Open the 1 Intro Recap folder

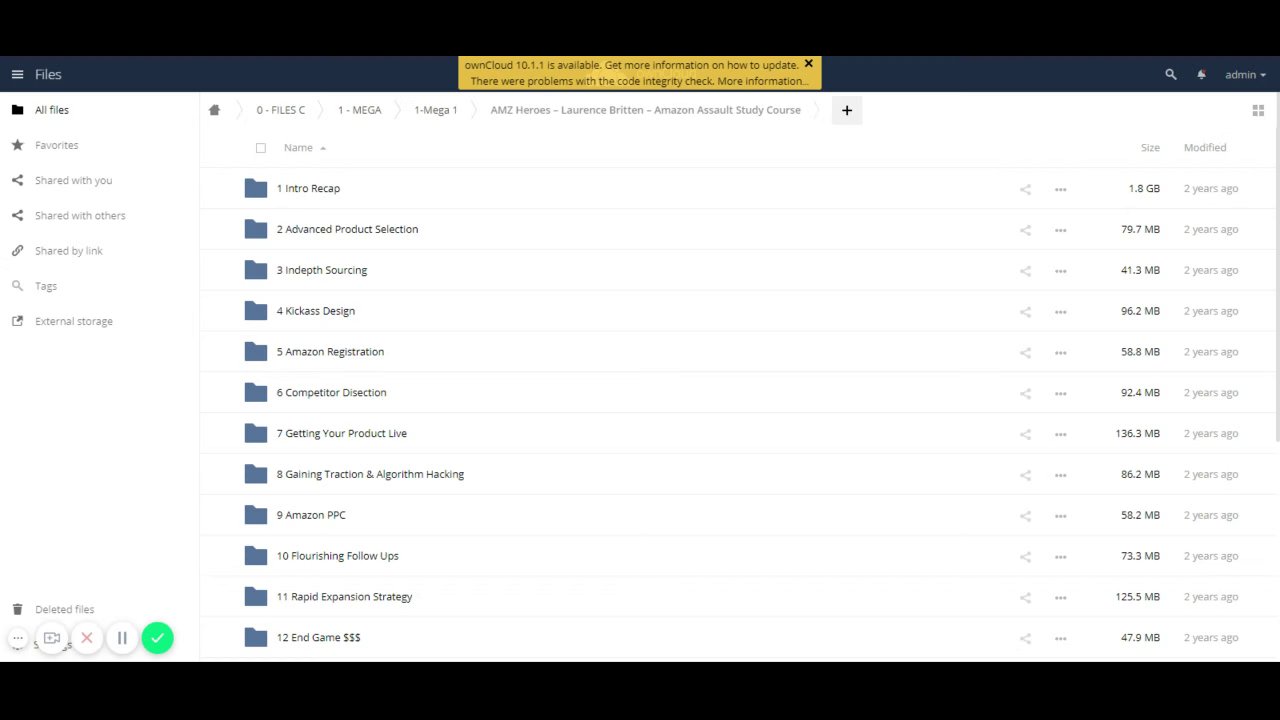coord(308,188)
